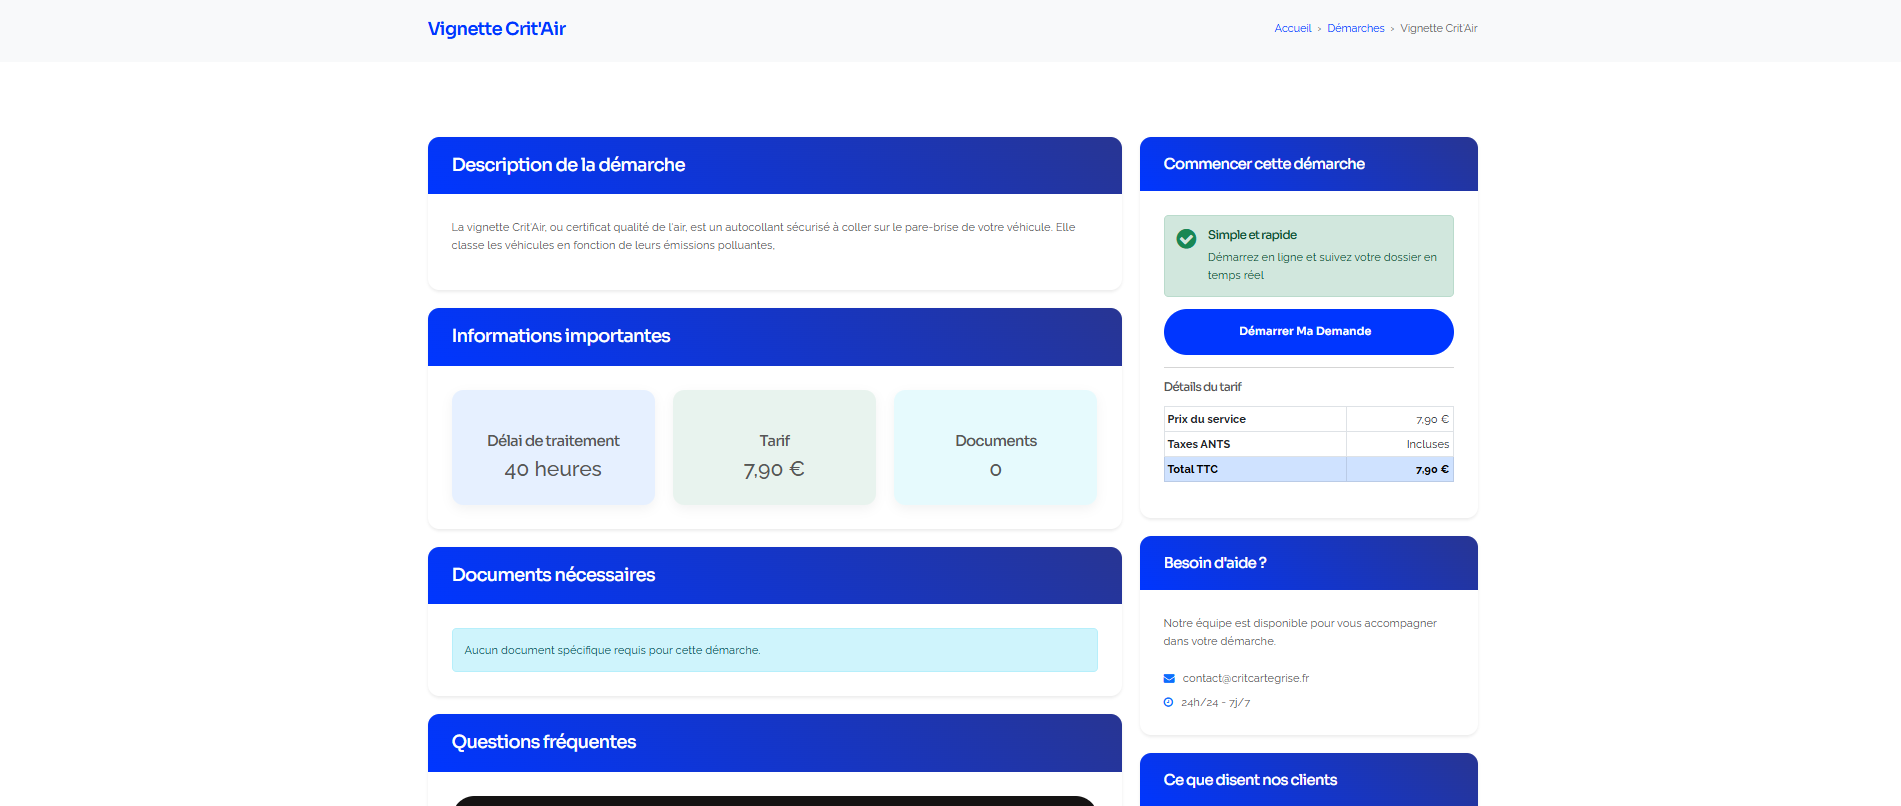Click the envelope icon beside the contact email

tap(1169, 679)
